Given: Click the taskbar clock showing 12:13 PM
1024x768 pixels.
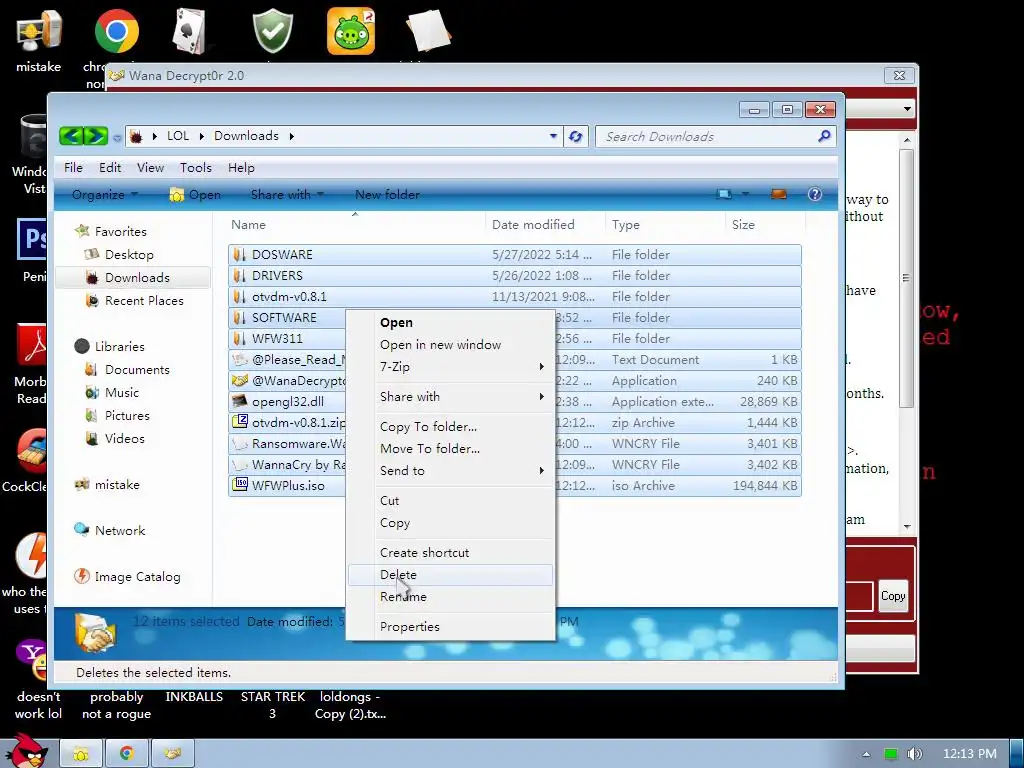Looking at the screenshot, I should coord(969,754).
